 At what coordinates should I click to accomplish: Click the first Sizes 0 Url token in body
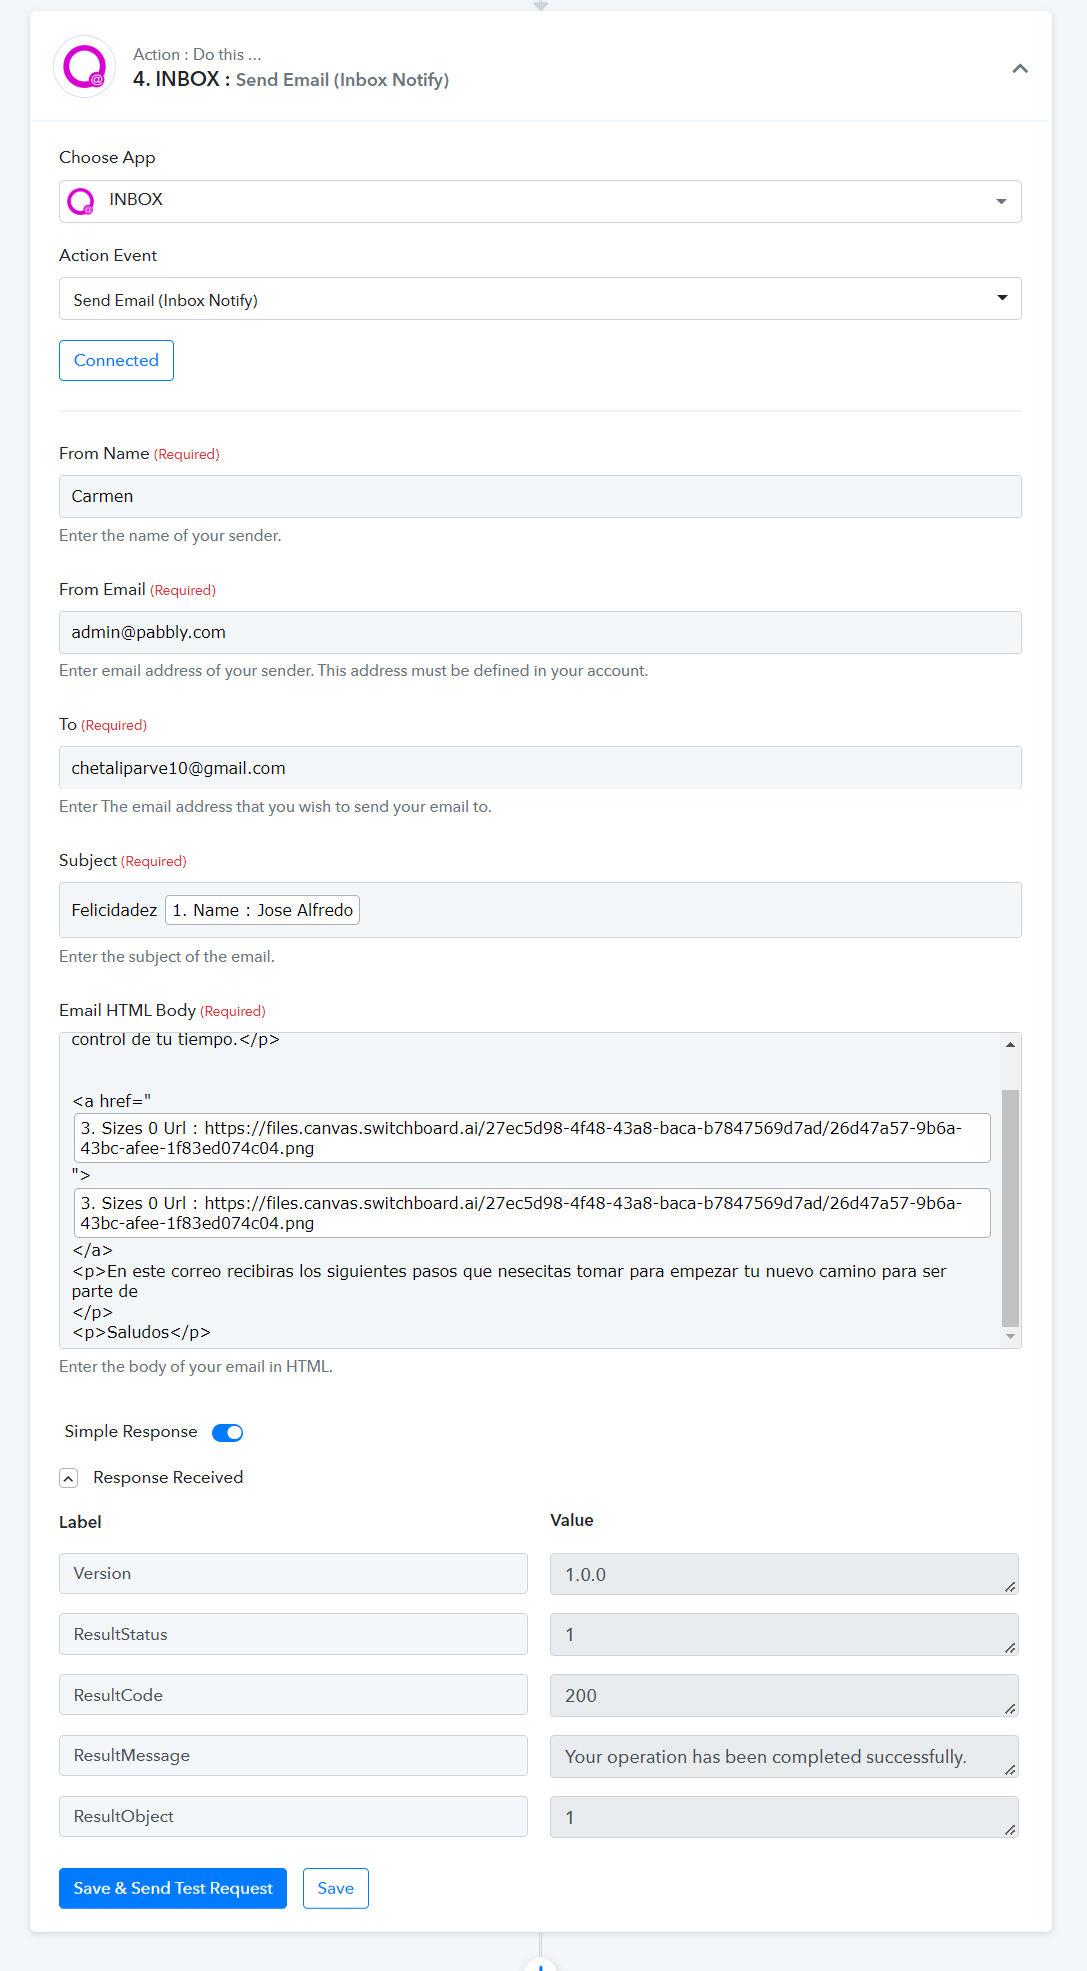point(531,1138)
